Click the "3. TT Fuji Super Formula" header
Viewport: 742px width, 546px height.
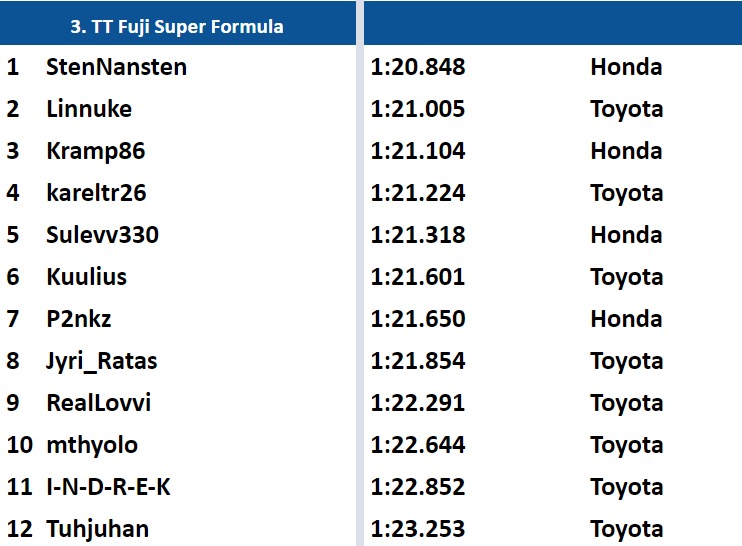pyautogui.click(x=177, y=27)
